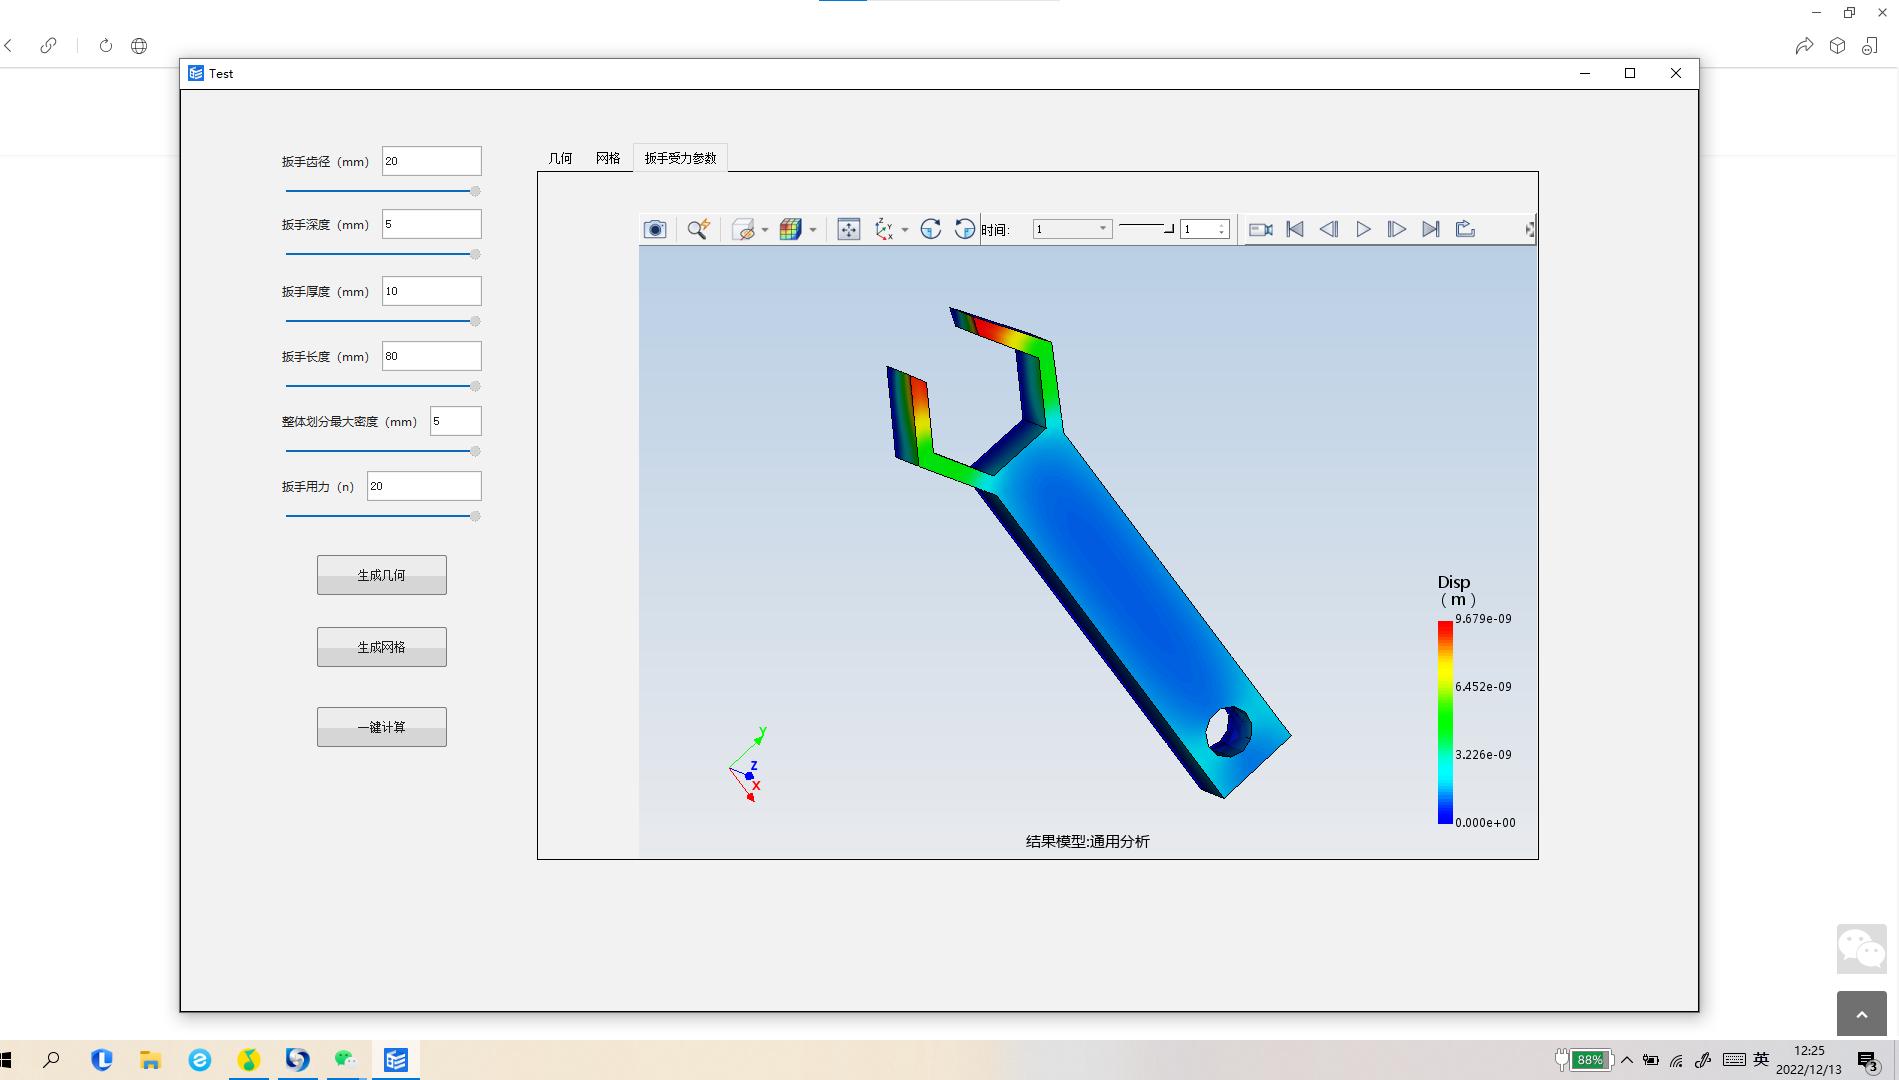The width and height of the screenshot is (1899, 1080).
Task: Select the 扳手受力参数 tab
Action: [680, 158]
